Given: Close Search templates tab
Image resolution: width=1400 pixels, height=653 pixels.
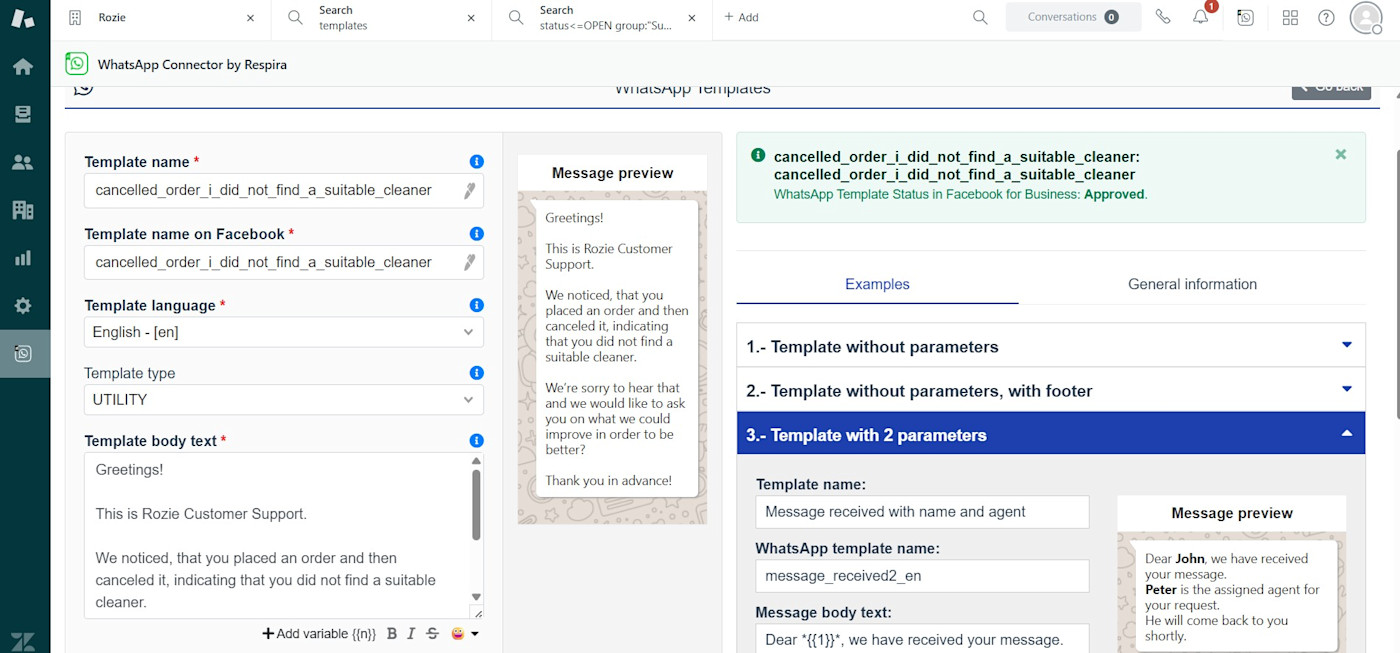Looking at the screenshot, I should coord(471,18).
